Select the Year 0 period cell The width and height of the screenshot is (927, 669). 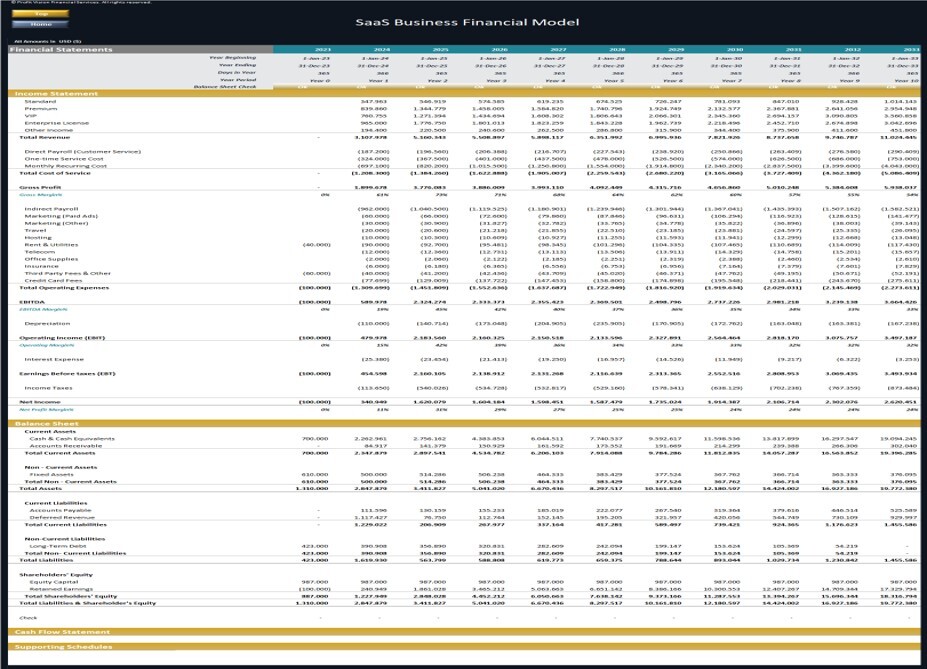(320, 80)
